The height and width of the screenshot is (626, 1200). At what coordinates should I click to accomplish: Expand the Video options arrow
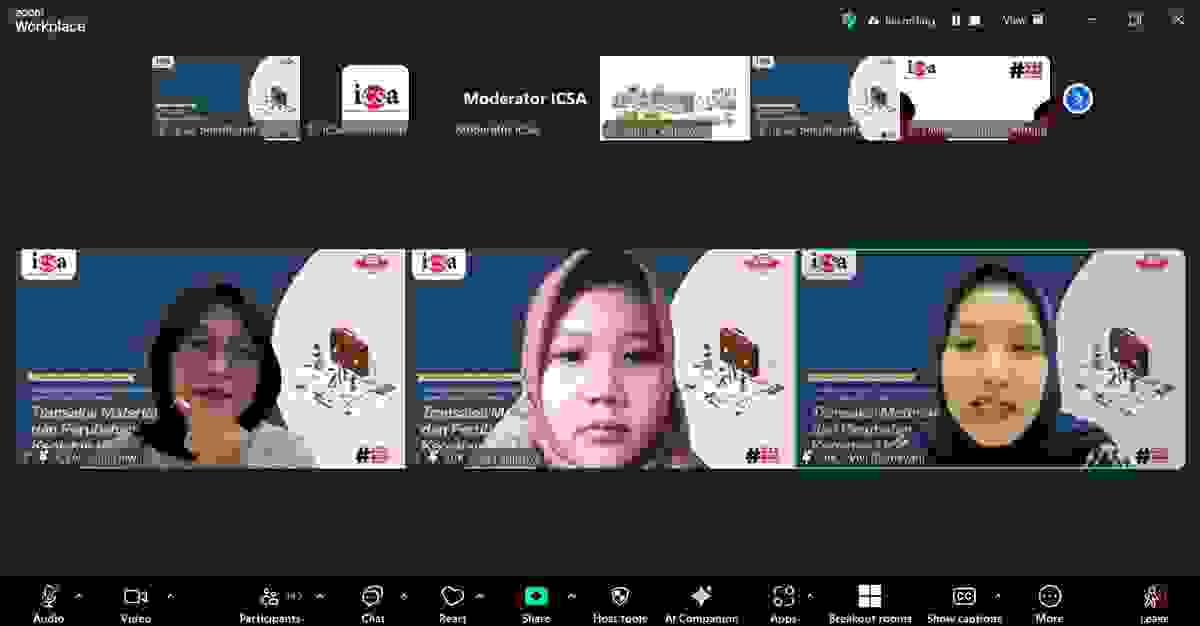pyautogui.click(x=170, y=595)
